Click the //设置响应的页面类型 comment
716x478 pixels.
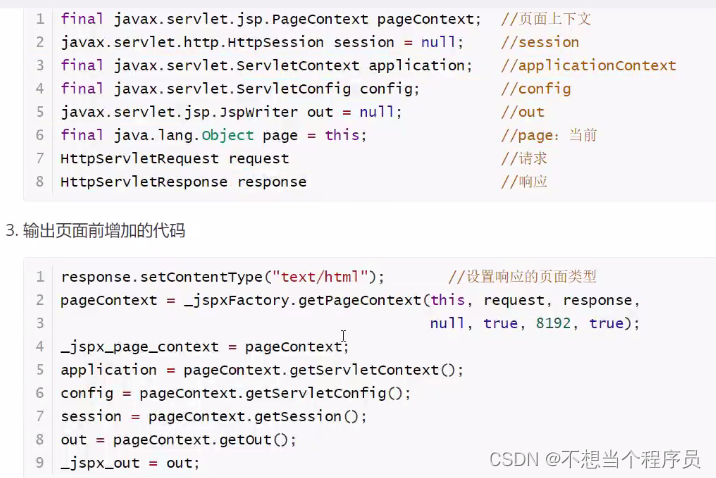(522, 276)
